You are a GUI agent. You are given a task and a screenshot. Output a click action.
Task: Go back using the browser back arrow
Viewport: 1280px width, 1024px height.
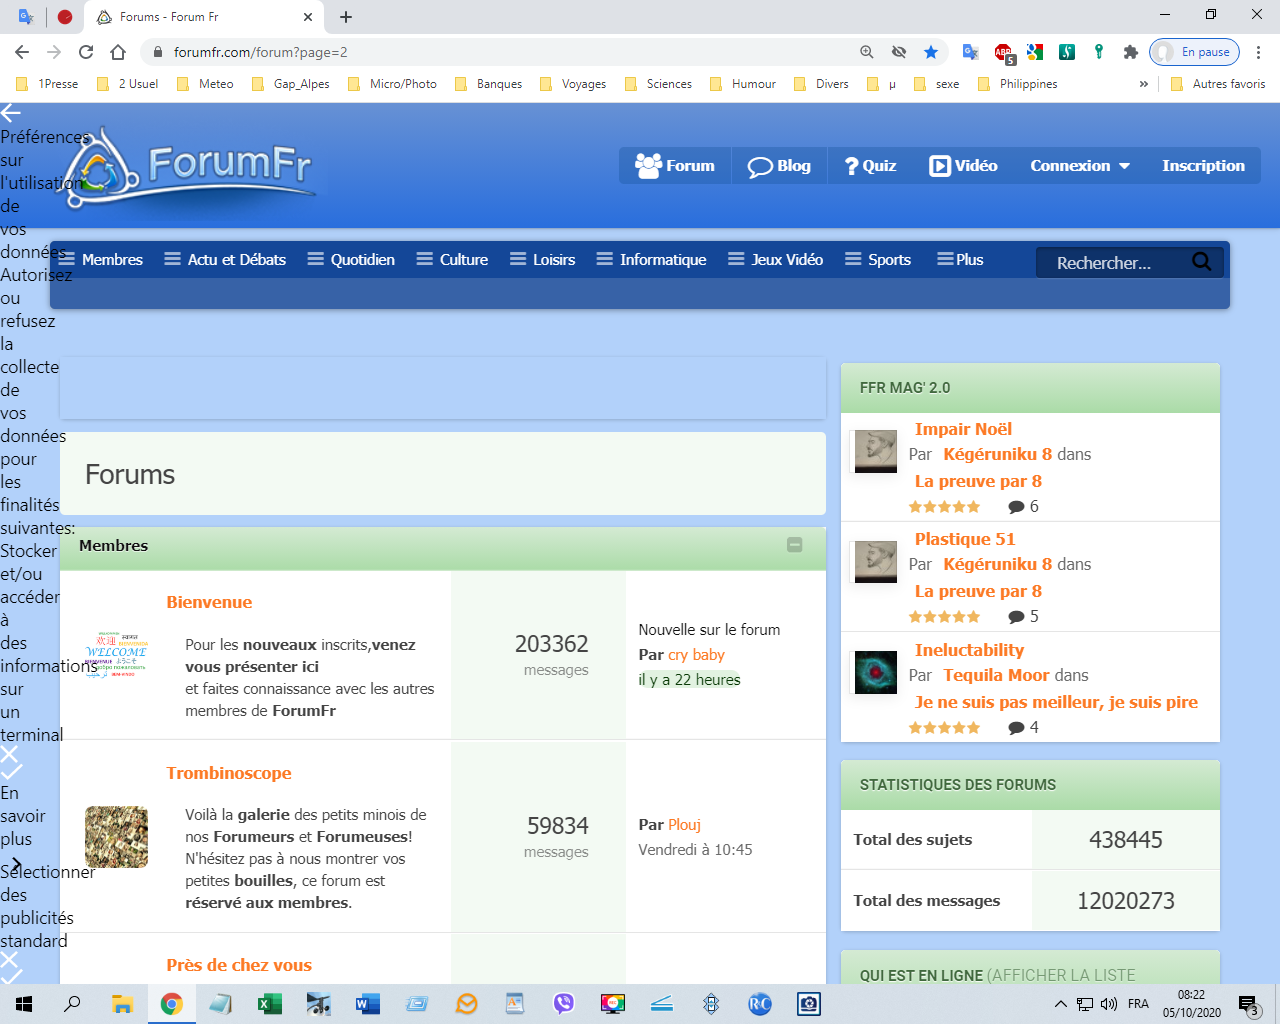(22, 52)
